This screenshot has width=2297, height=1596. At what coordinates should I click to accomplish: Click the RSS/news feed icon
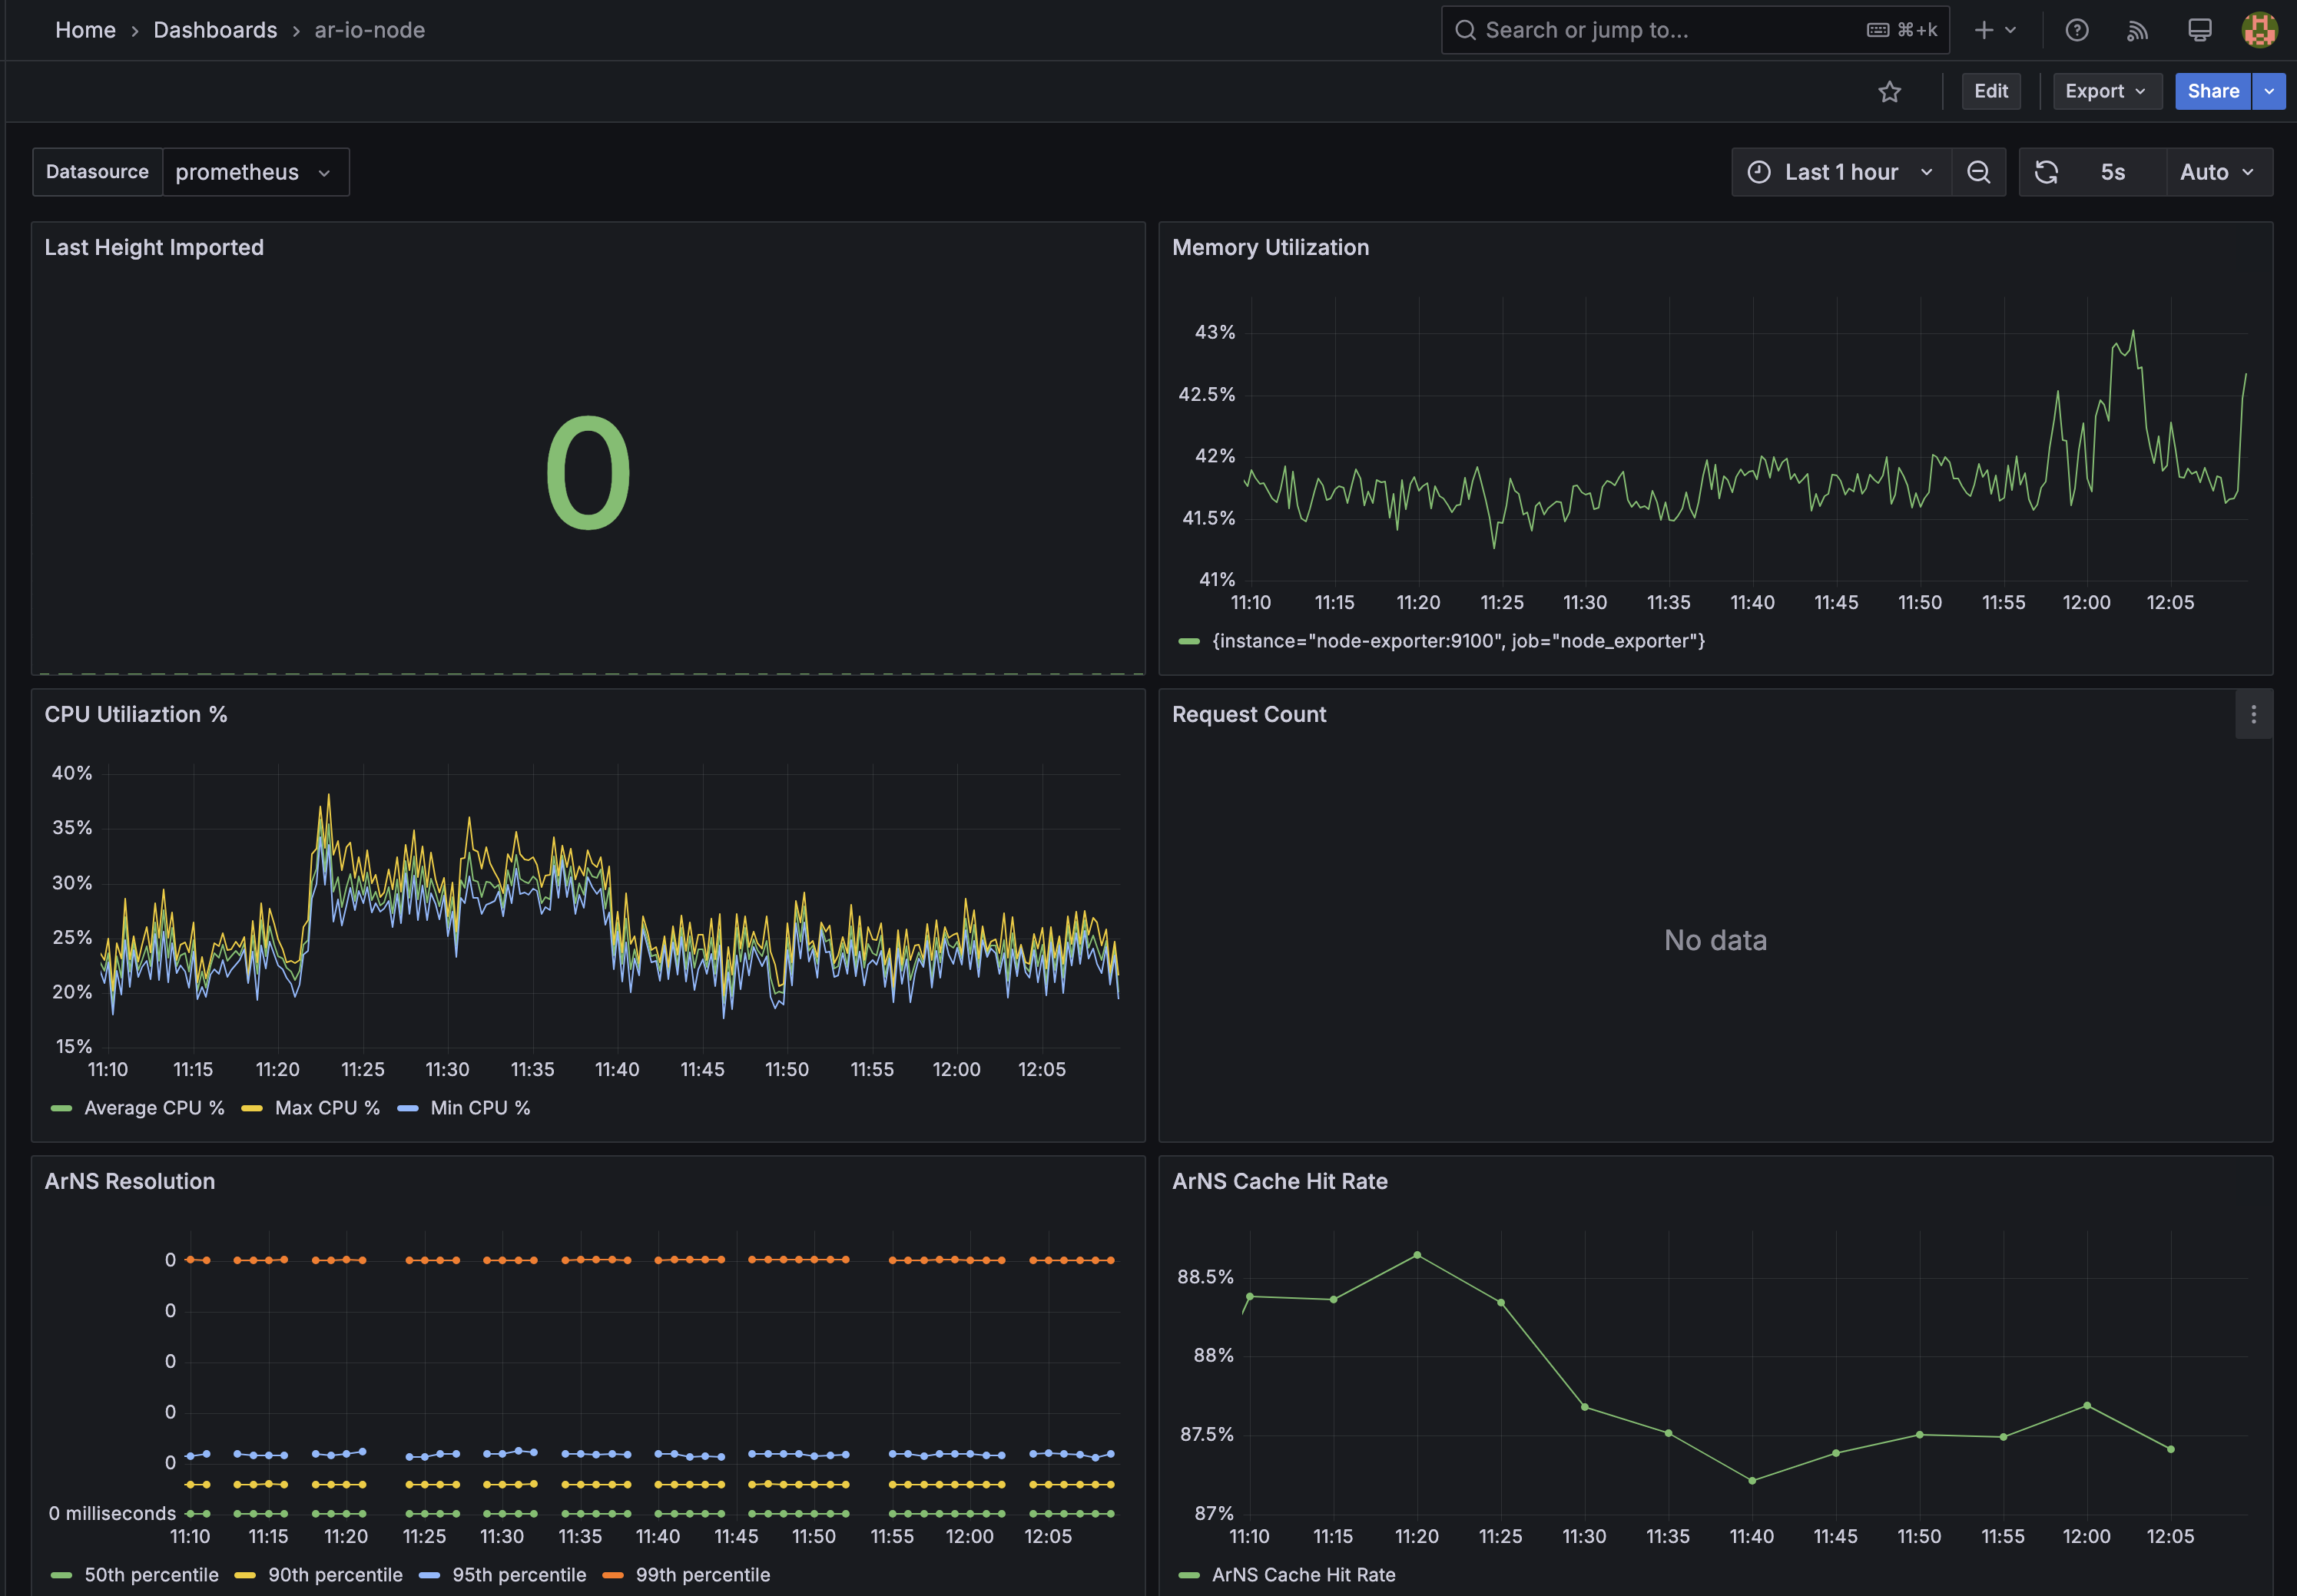click(x=2138, y=30)
